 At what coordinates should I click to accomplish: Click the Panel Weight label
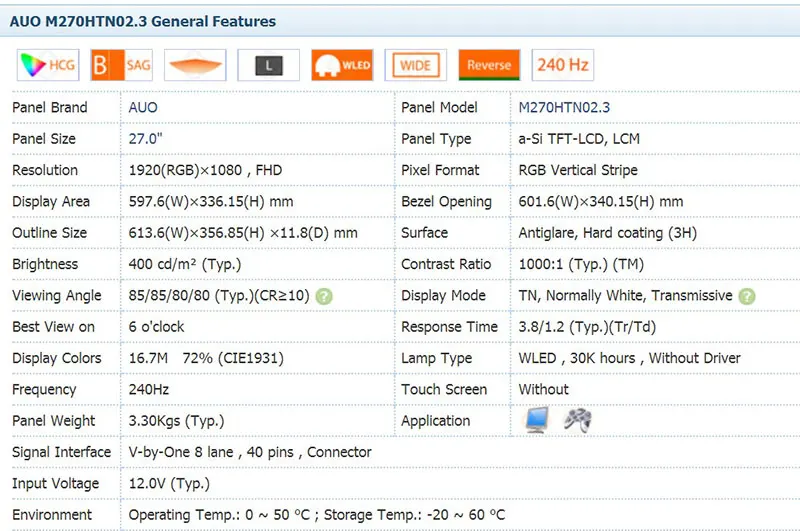coord(54,421)
